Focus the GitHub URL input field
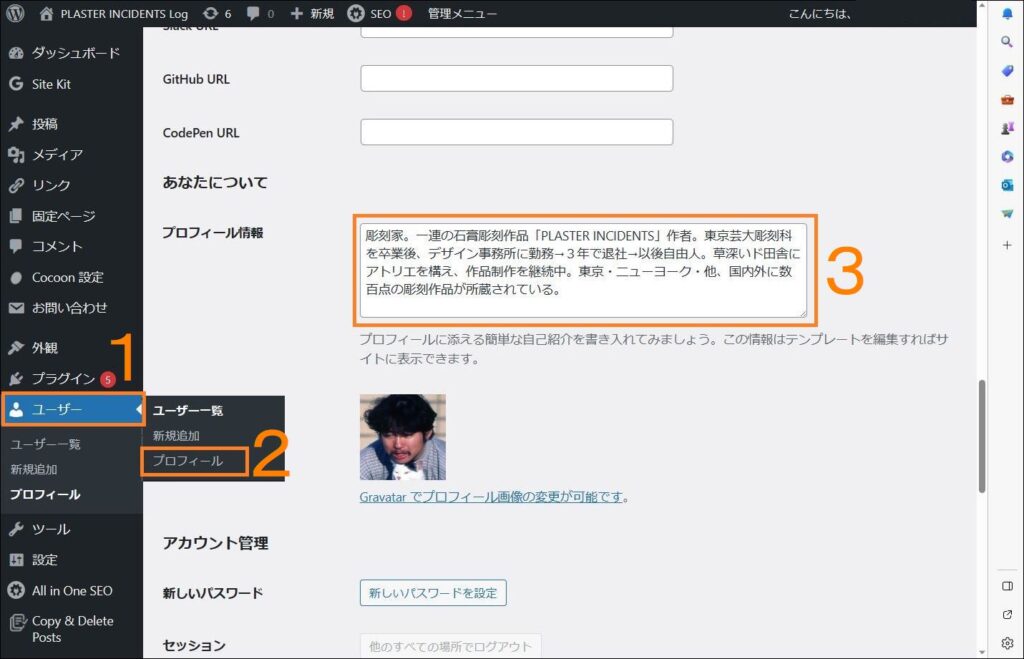 517,78
